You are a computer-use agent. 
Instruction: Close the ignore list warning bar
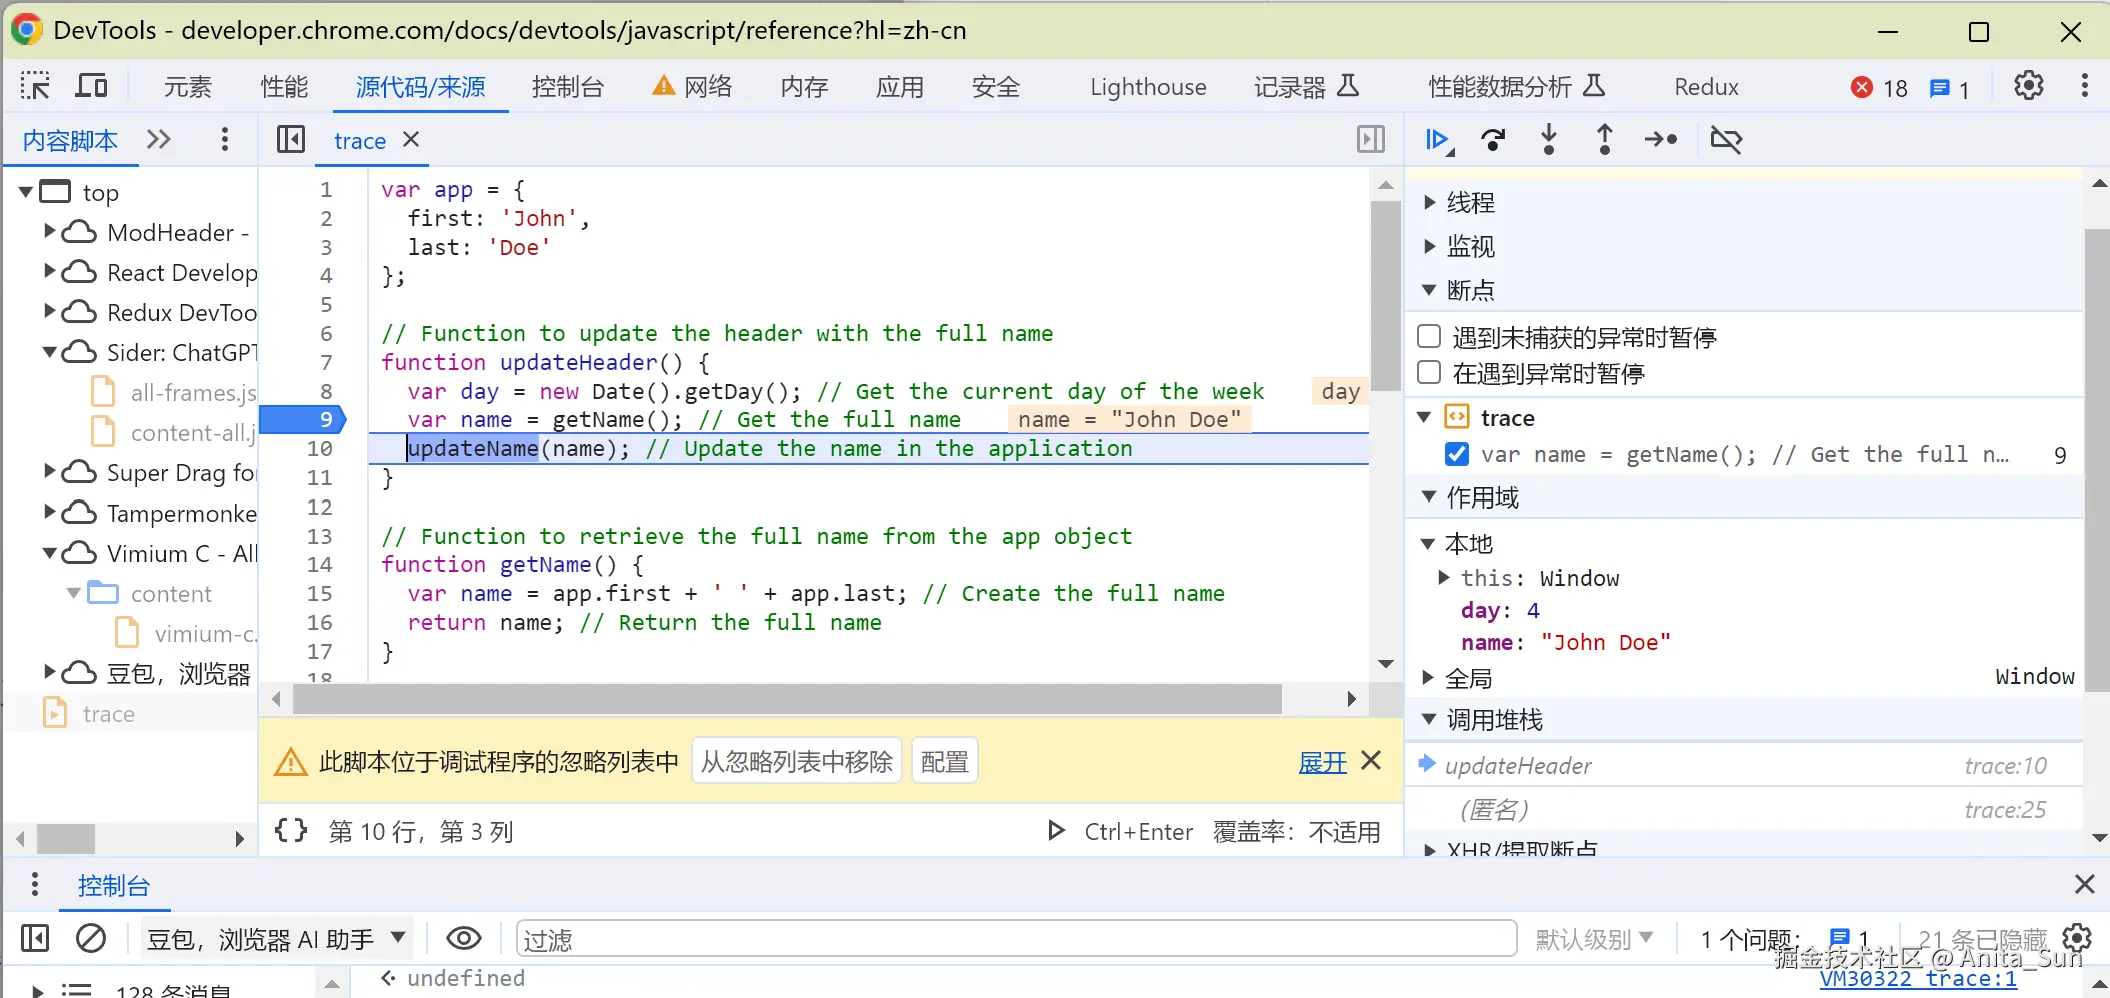1372,761
